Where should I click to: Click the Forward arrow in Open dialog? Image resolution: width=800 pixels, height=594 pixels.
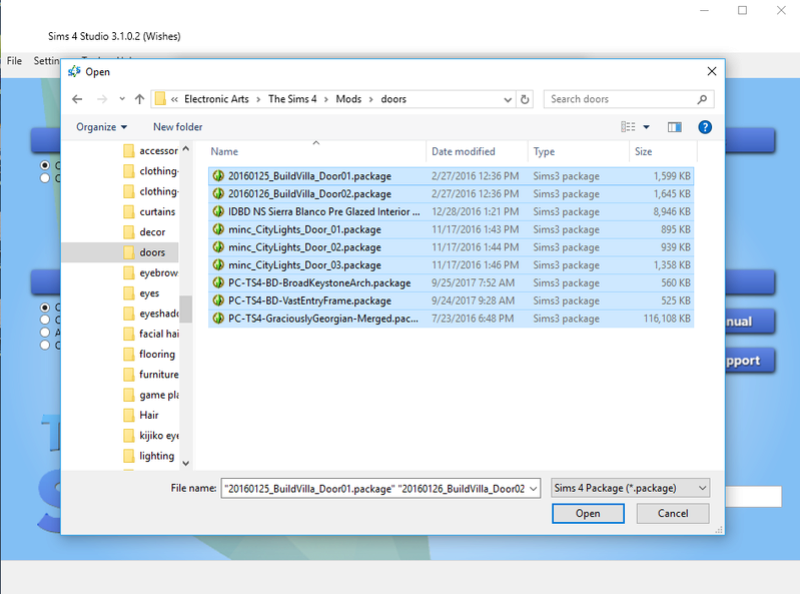click(102, 99)
